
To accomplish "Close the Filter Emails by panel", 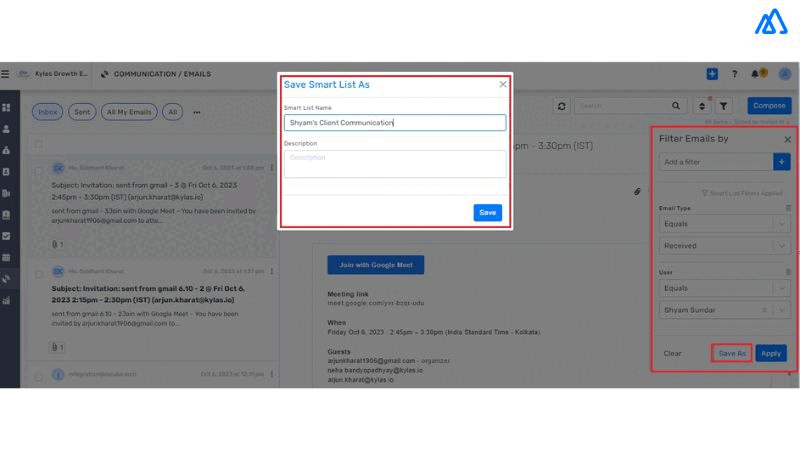I will click(x=787, y=139).
